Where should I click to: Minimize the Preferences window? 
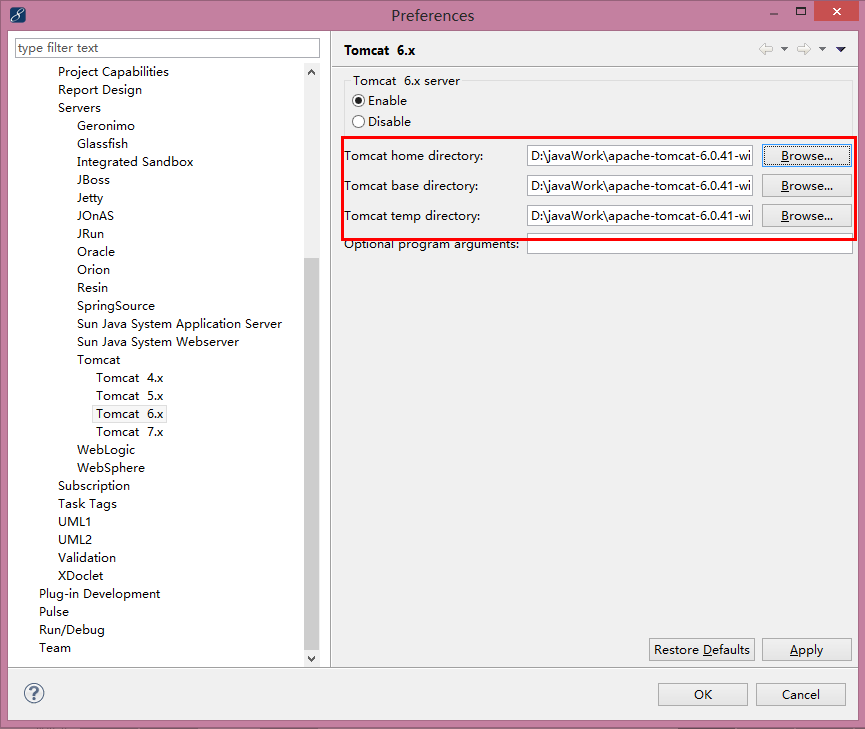click(774, 12)
